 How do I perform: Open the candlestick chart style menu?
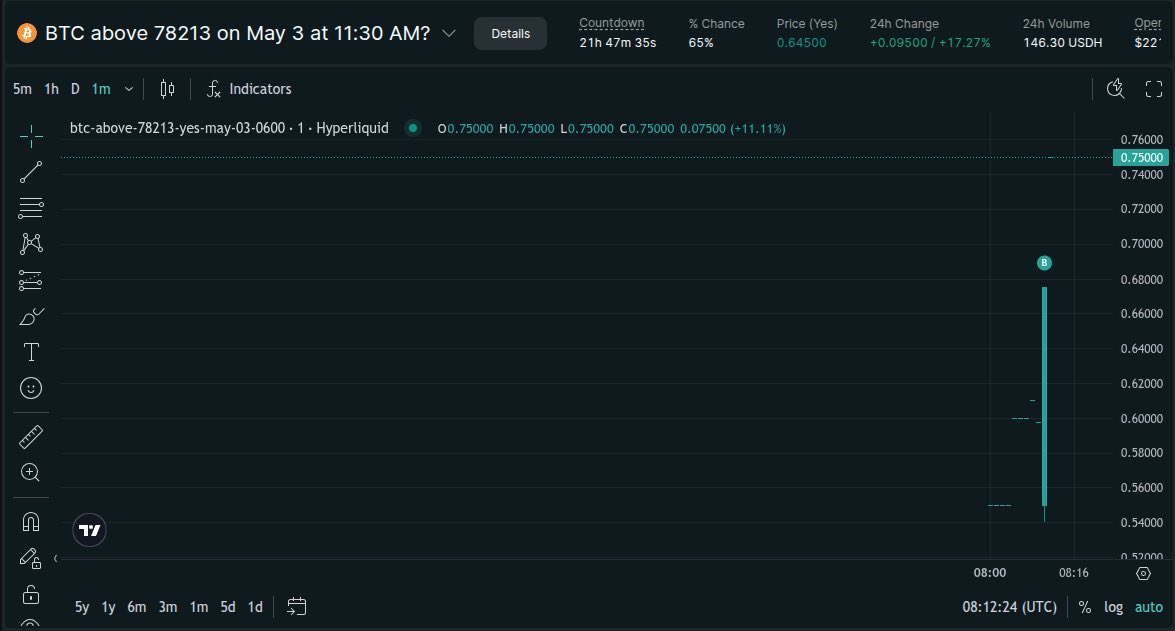[167, 89]
